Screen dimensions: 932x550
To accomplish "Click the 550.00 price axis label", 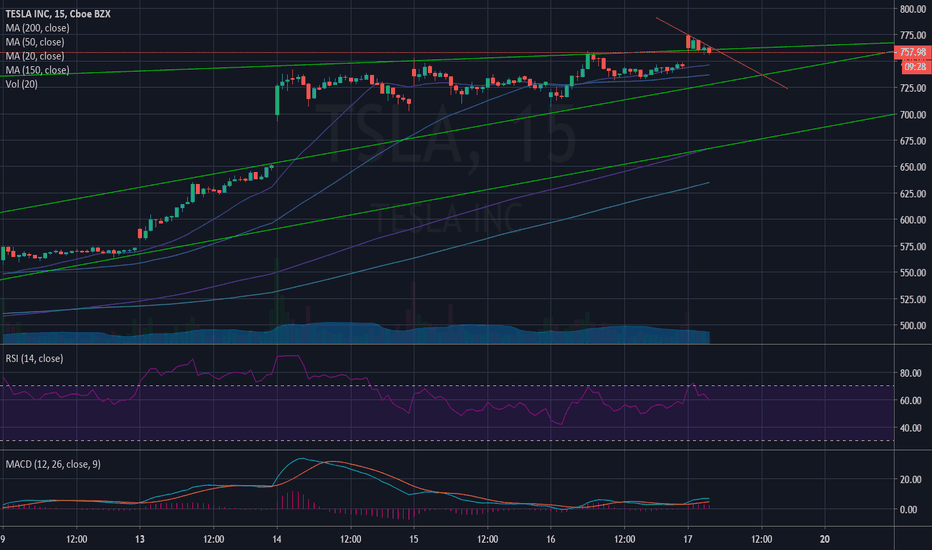I will [913, 273].
